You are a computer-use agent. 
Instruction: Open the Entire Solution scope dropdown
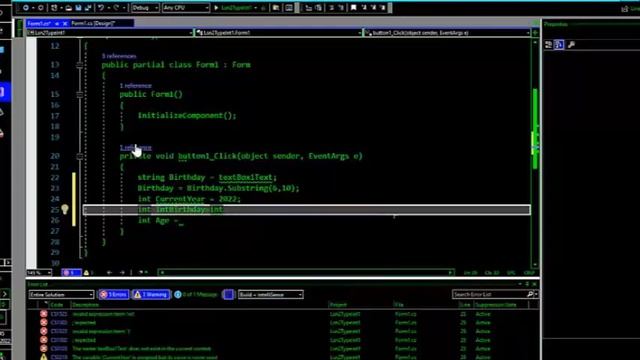[61, 295]
